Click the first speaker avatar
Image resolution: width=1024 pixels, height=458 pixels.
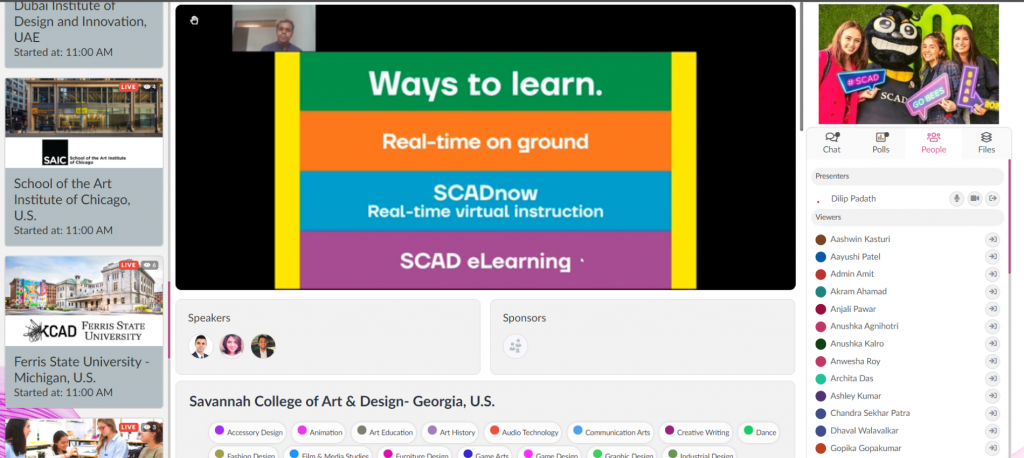[201, 346]
